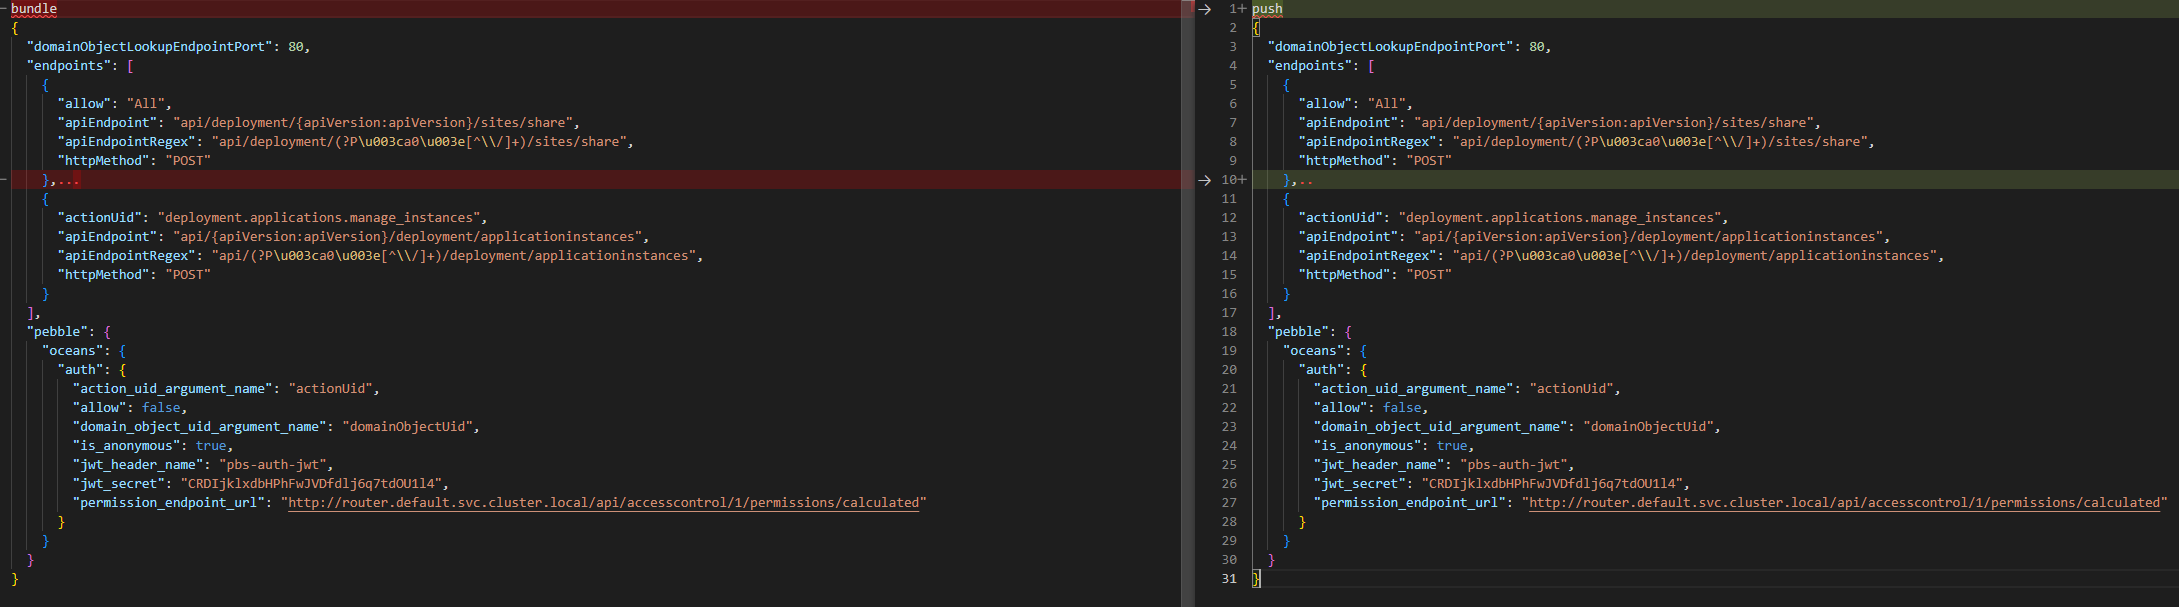The image size is (2179, 607).
Task: Click "domainObjectUid" value on line 23
Action: (1649, 427)
